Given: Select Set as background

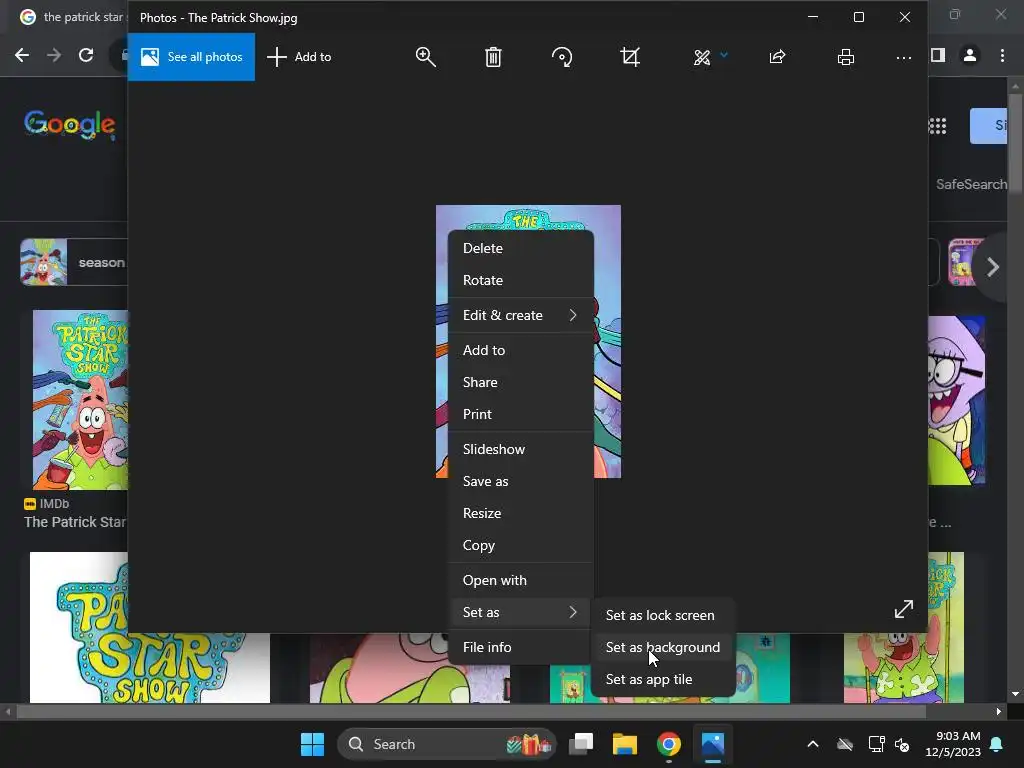Looking at the screenshot, I should (x=663, y=647).
